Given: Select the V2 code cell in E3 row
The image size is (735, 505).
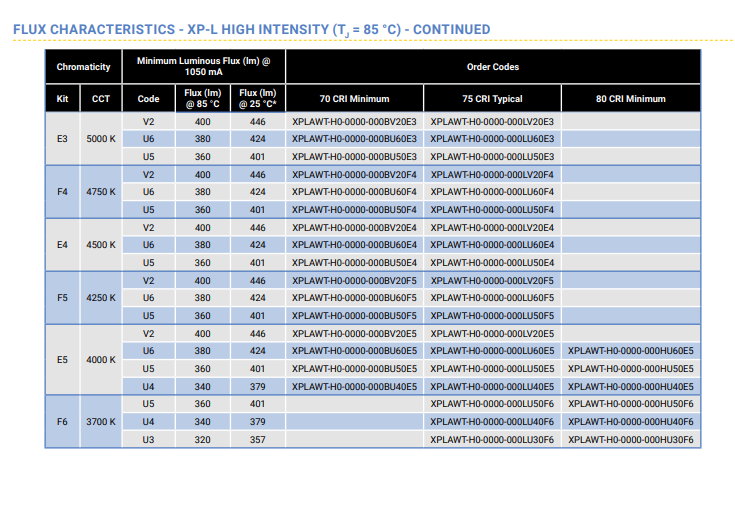Looking at the screenshot, I should pos(149,122).
